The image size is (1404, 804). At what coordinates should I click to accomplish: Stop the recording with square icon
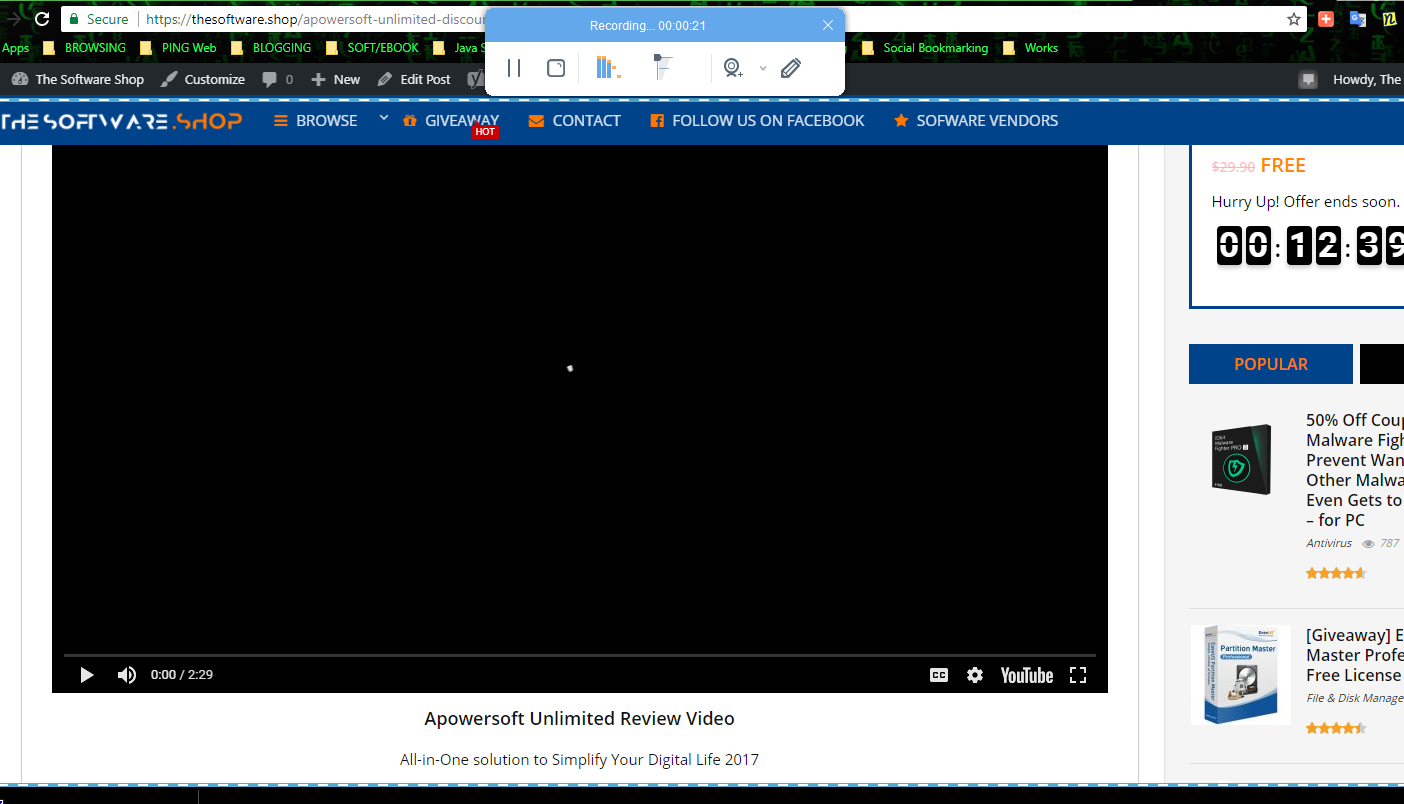tap(556, 68)
